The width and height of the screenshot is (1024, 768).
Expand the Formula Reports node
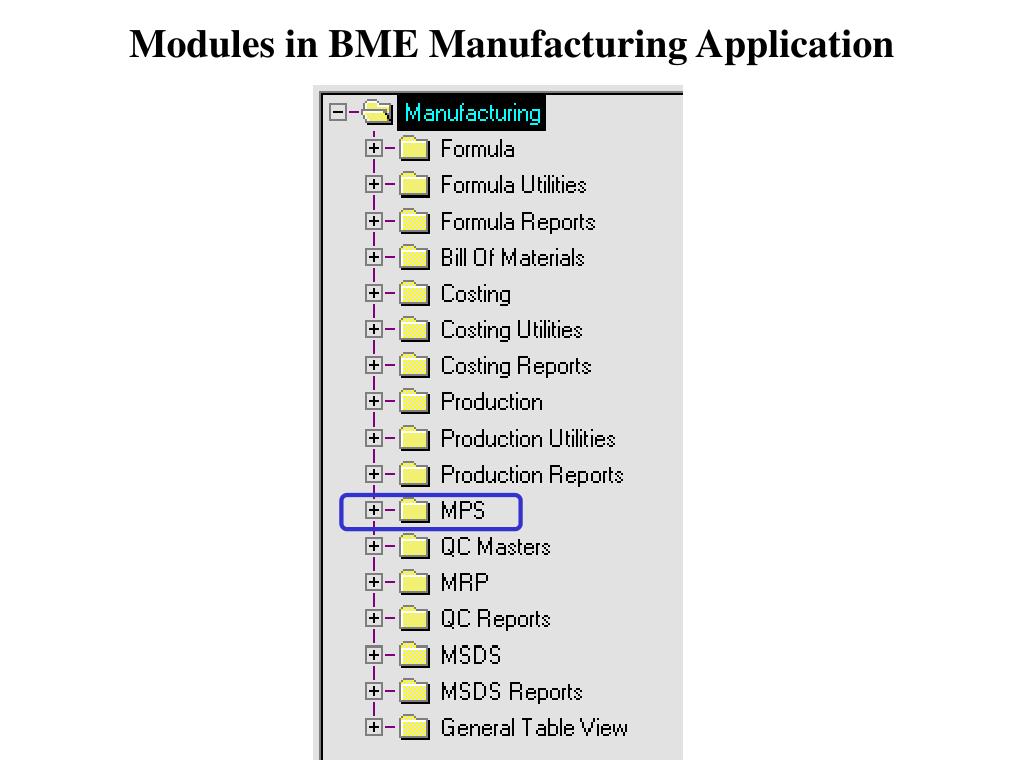(374, 221)
